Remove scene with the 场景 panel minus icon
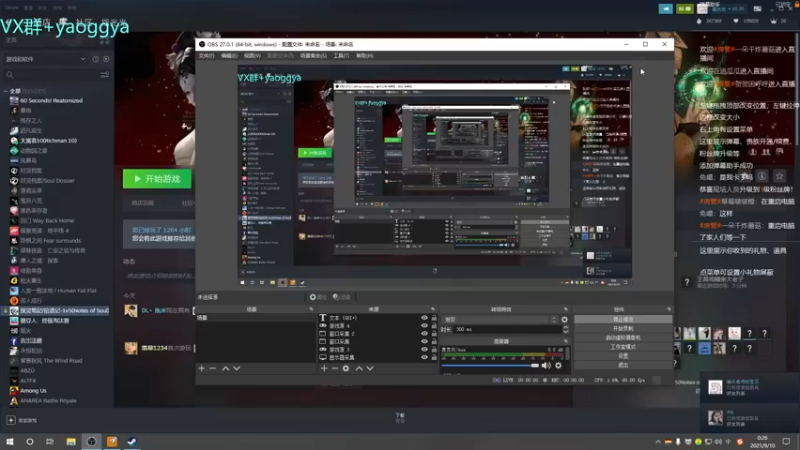 click(213, 368)
